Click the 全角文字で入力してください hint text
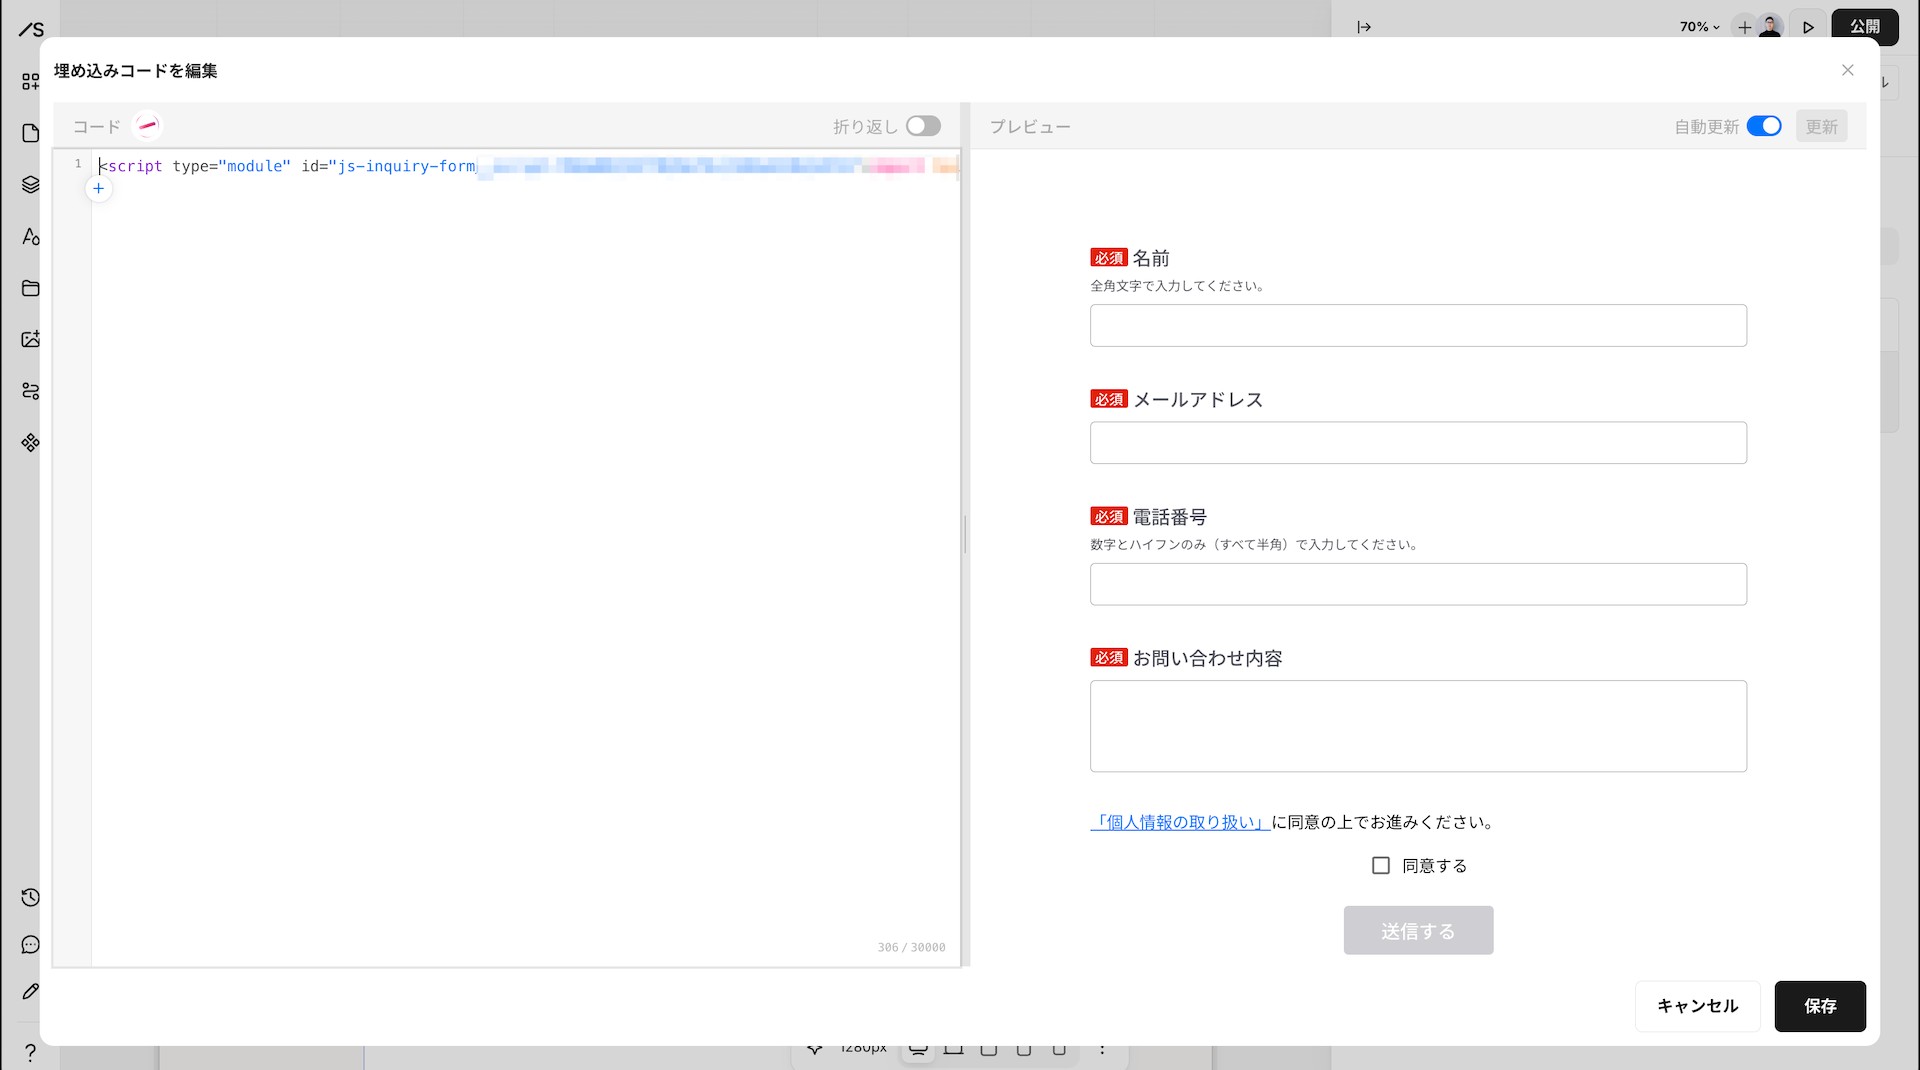Viewport: 1920px width, 1070px height. (x=1179, y=285)
